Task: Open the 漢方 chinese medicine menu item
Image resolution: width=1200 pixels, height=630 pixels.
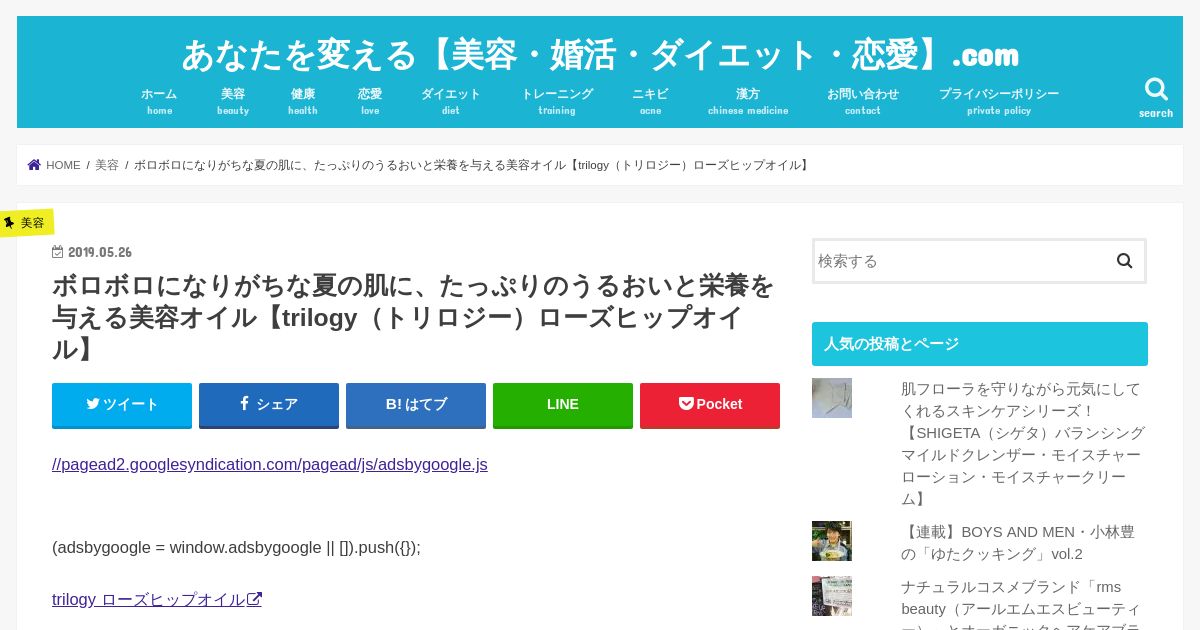Action: click(x=748, y=100)
